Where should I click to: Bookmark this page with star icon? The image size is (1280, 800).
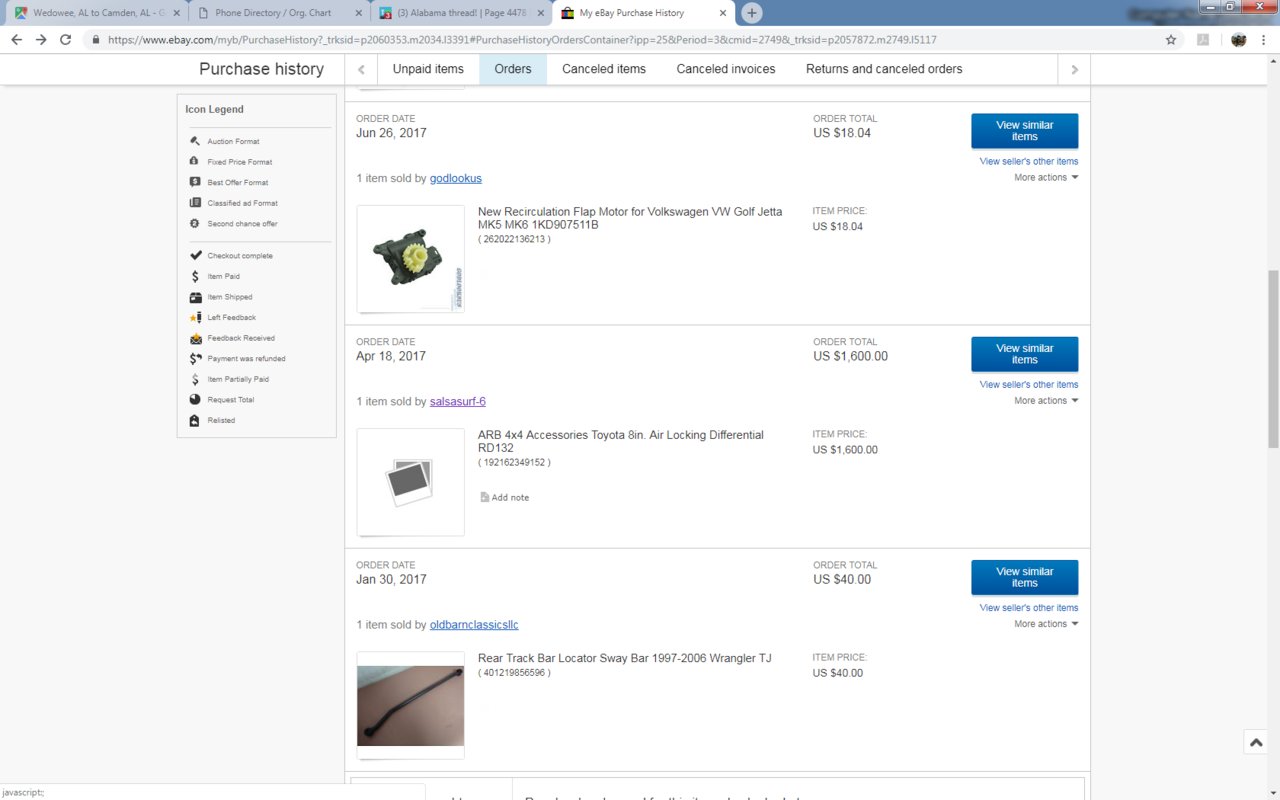click(1171, 40)
